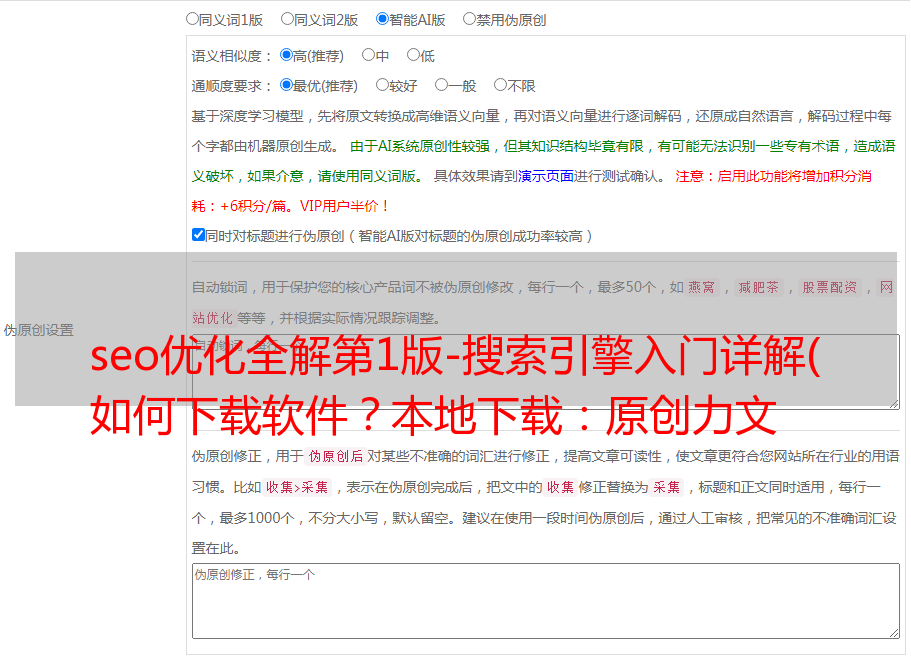
Task: Set 通顺度要求 to 最优(推荐)
Action: (x=286, y=85)
